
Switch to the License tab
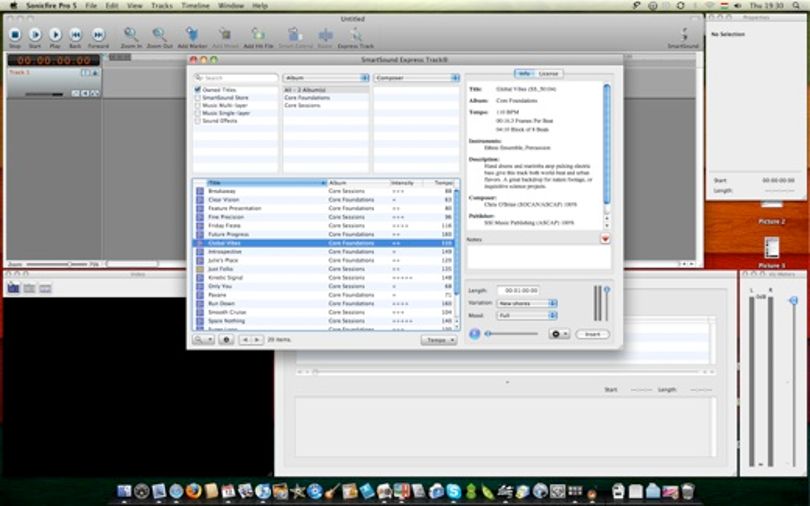pos(548,73)
